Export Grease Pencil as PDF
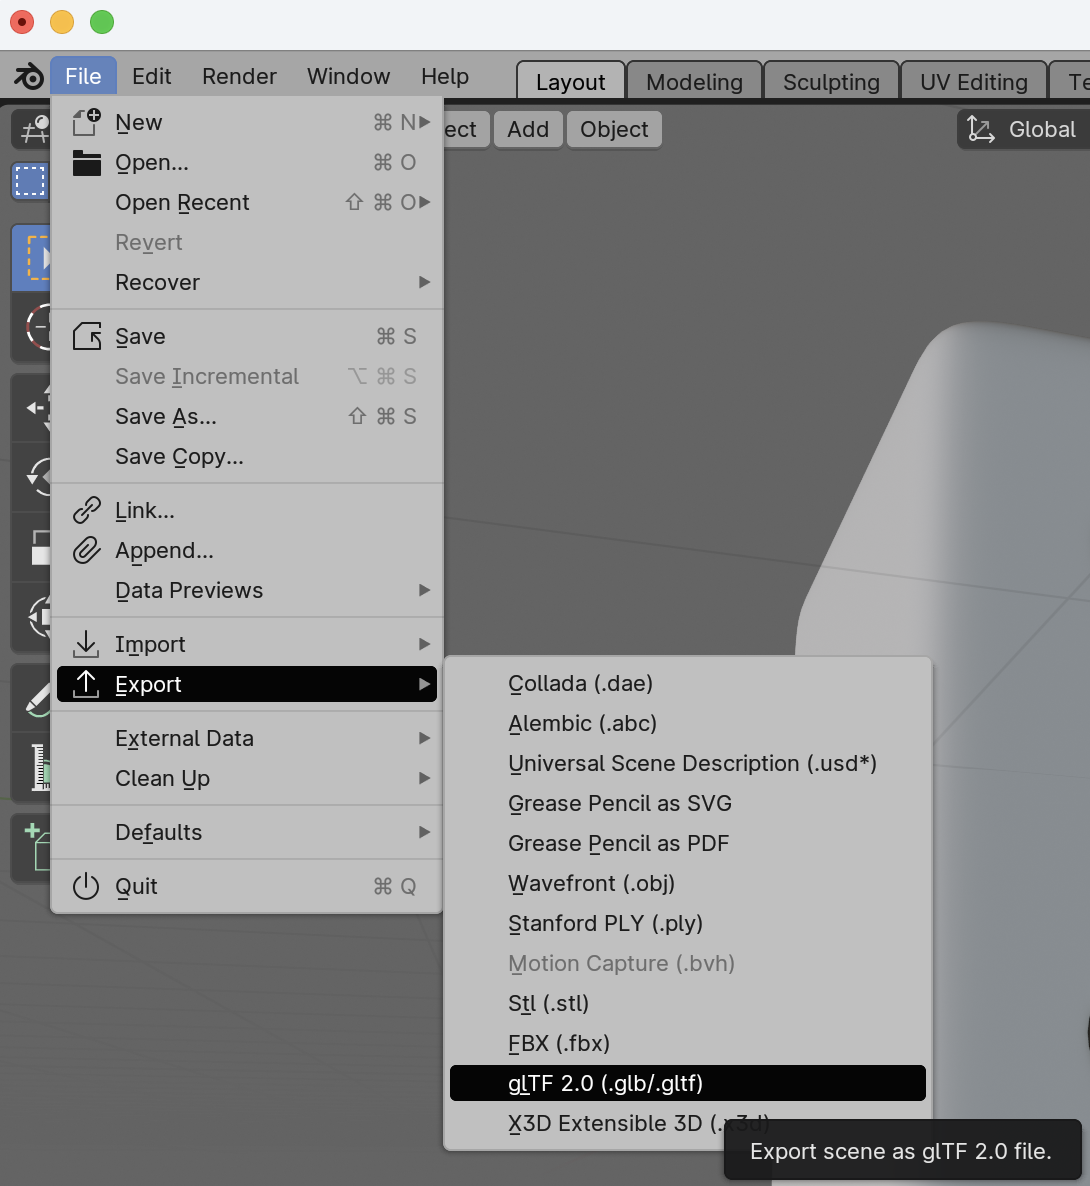 pyautogui.click(x=688, y=843)
